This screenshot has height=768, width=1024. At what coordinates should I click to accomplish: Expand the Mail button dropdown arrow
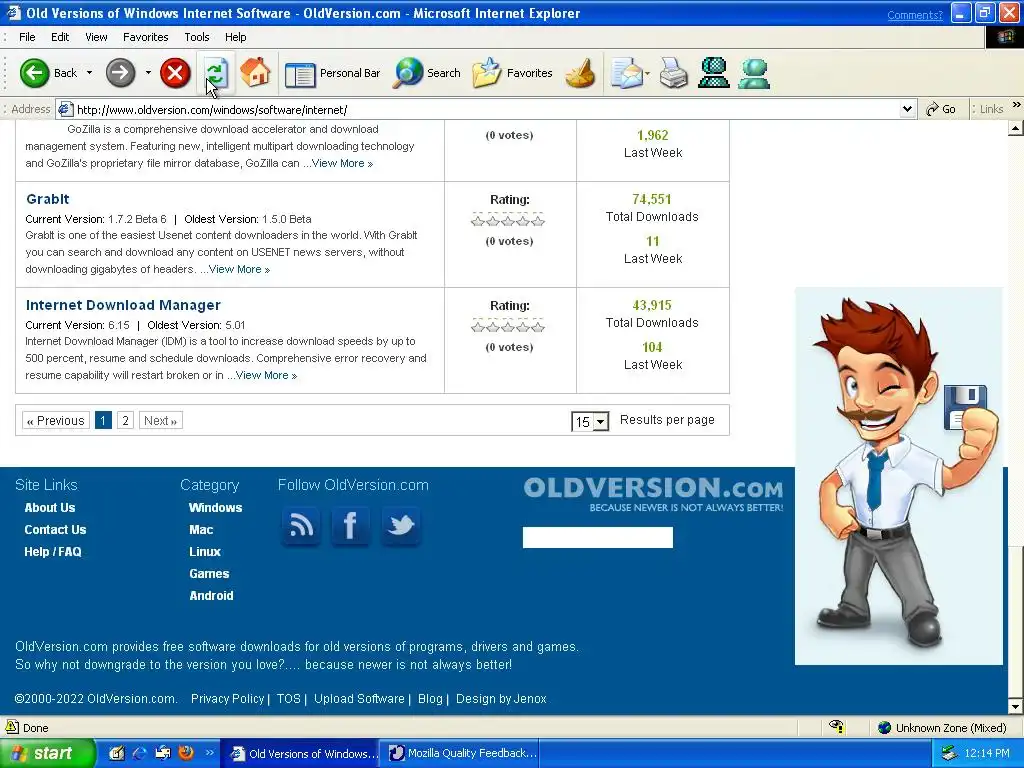[647, 73]
